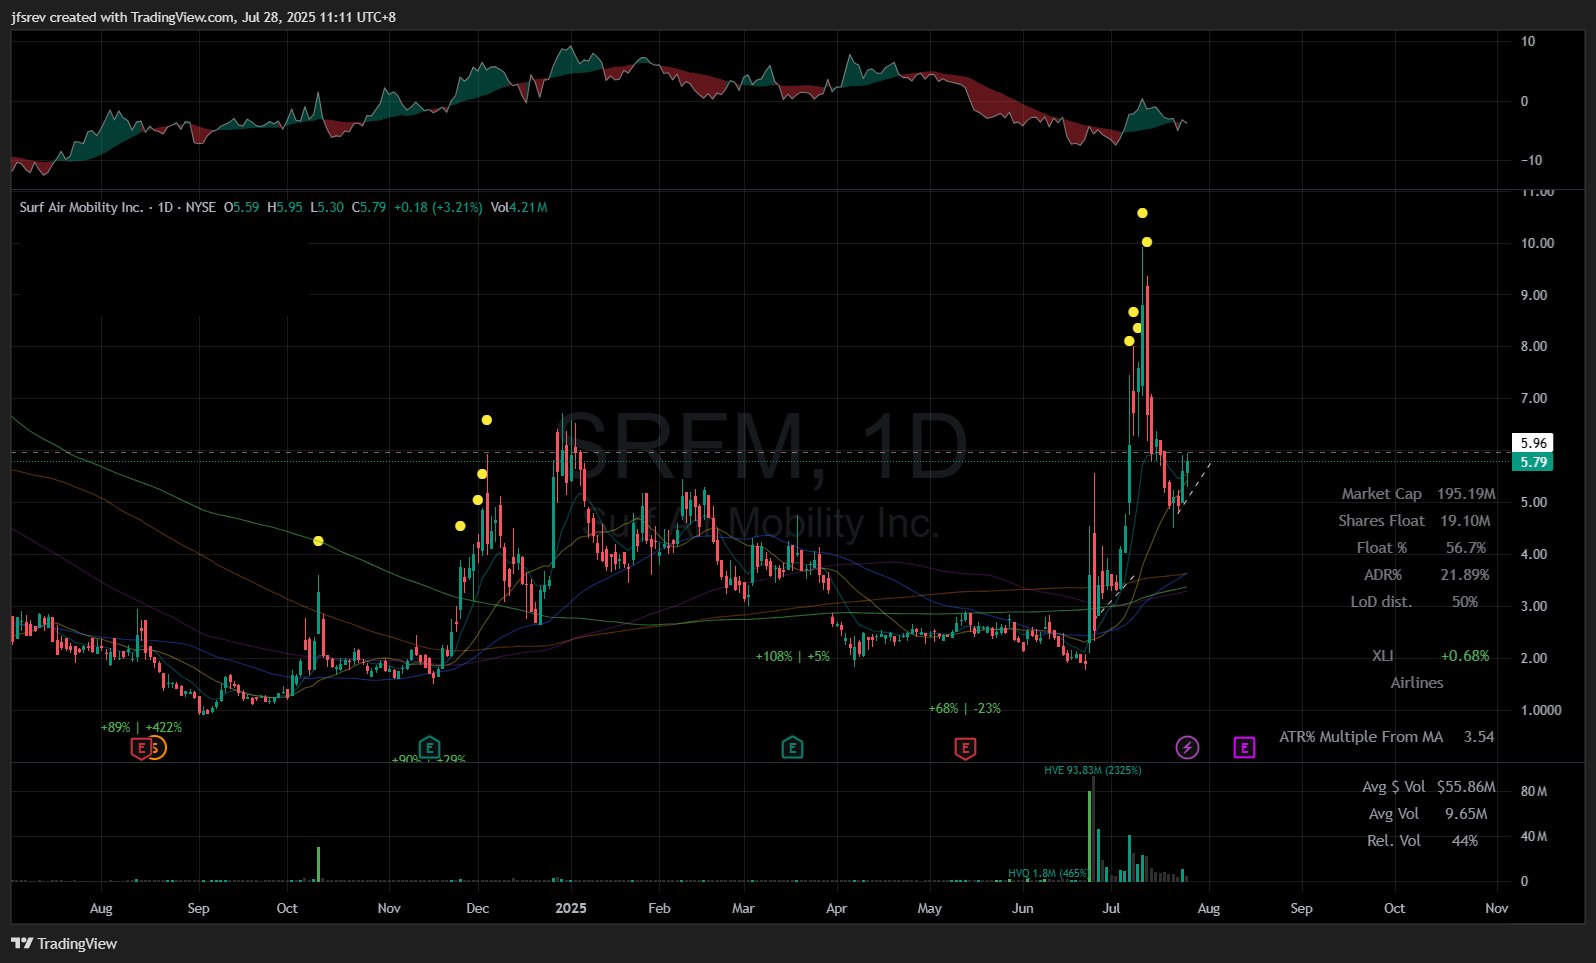Open the magenta square E earnings marker
The width and height of the screenshot is (1596, 963).
tap(1244, 747)
